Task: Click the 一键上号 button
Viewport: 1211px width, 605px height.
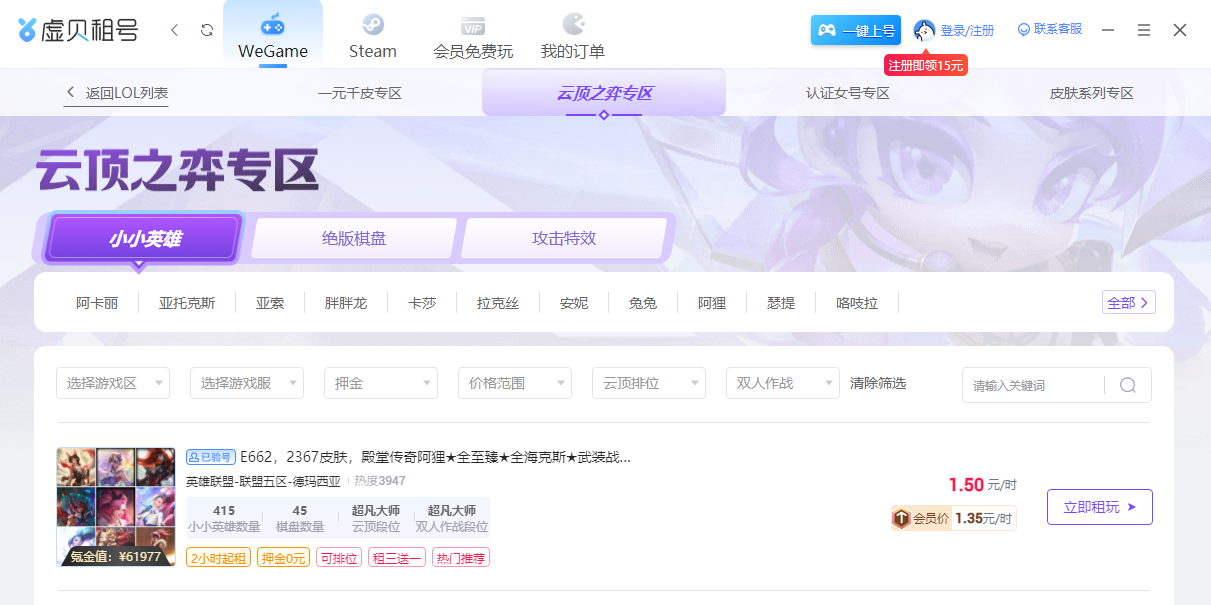Action: pos(856,31)
